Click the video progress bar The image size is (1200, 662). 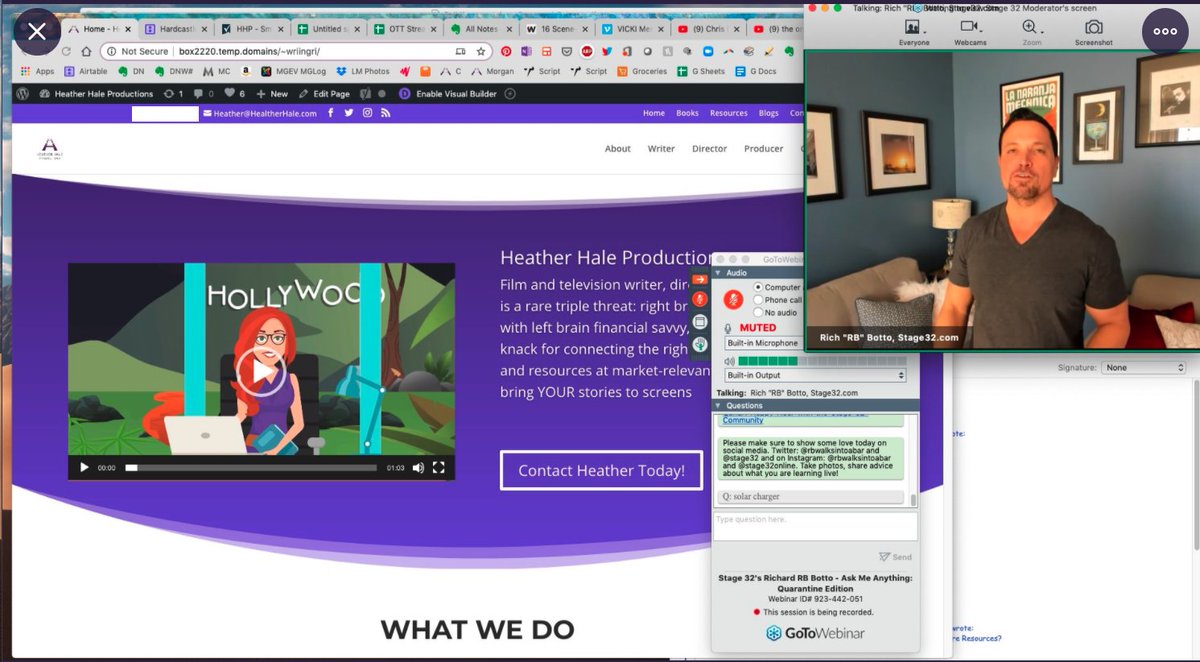(x=251, y=467)
